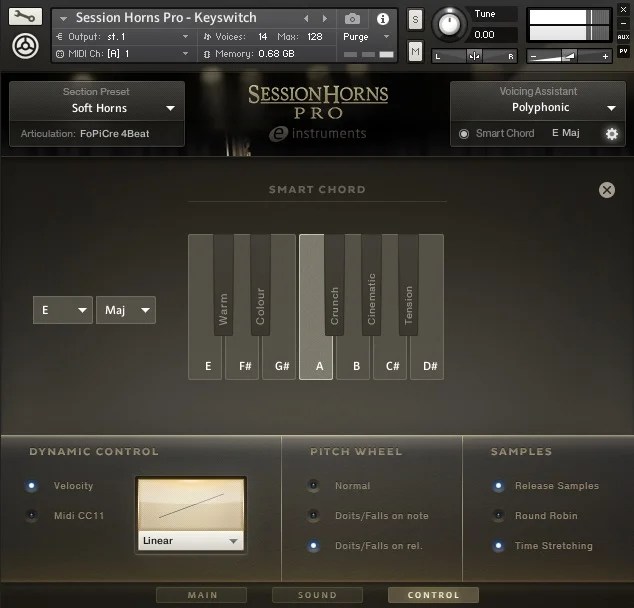
Task: Expand the instrument name dropdown arrow
Action: pos(63,19)
